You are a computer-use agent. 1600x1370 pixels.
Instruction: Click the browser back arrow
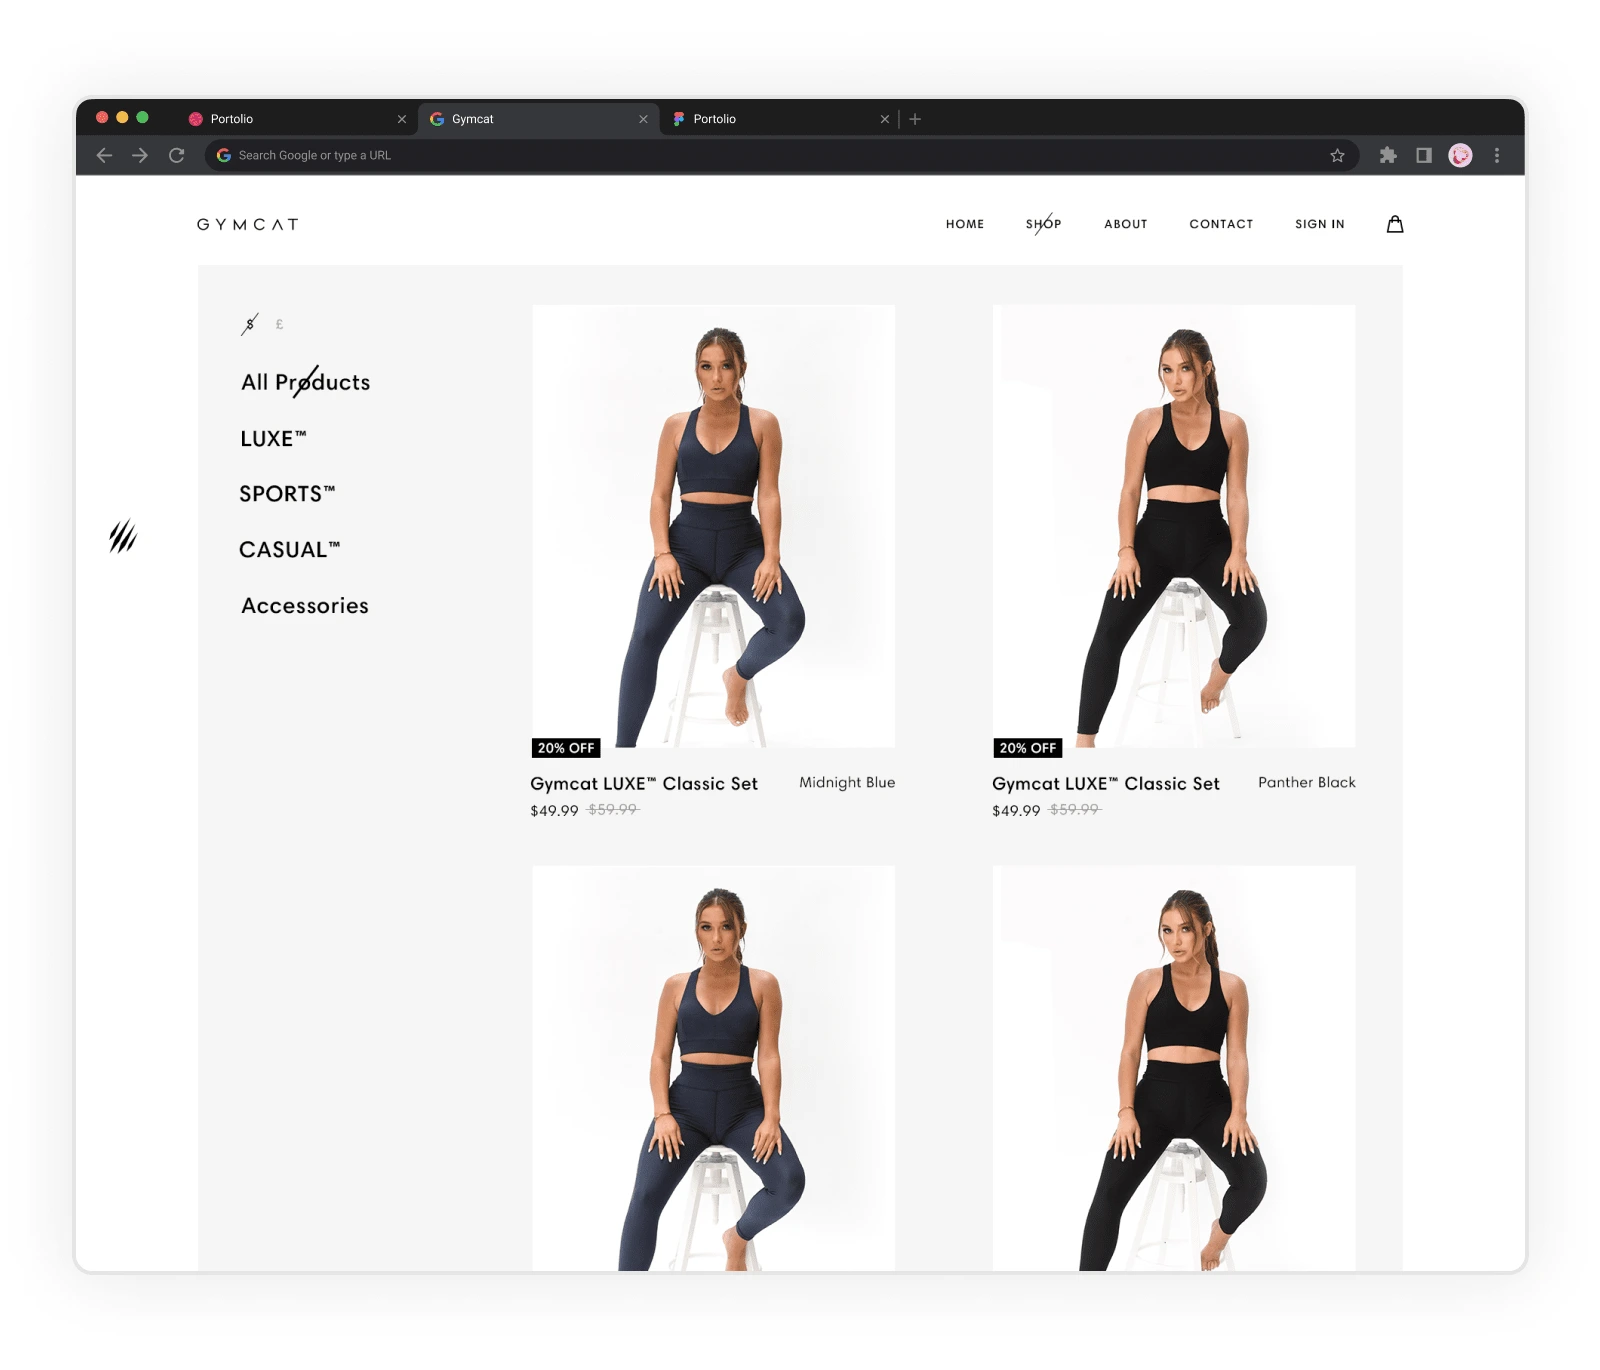[104, 155]
